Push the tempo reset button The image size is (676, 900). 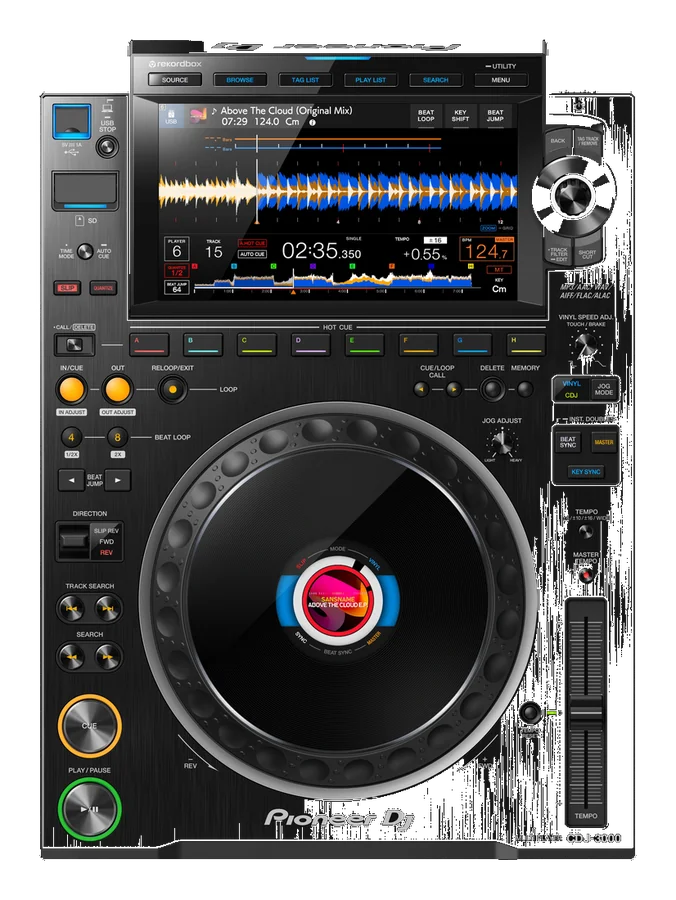tap(530, 713)
